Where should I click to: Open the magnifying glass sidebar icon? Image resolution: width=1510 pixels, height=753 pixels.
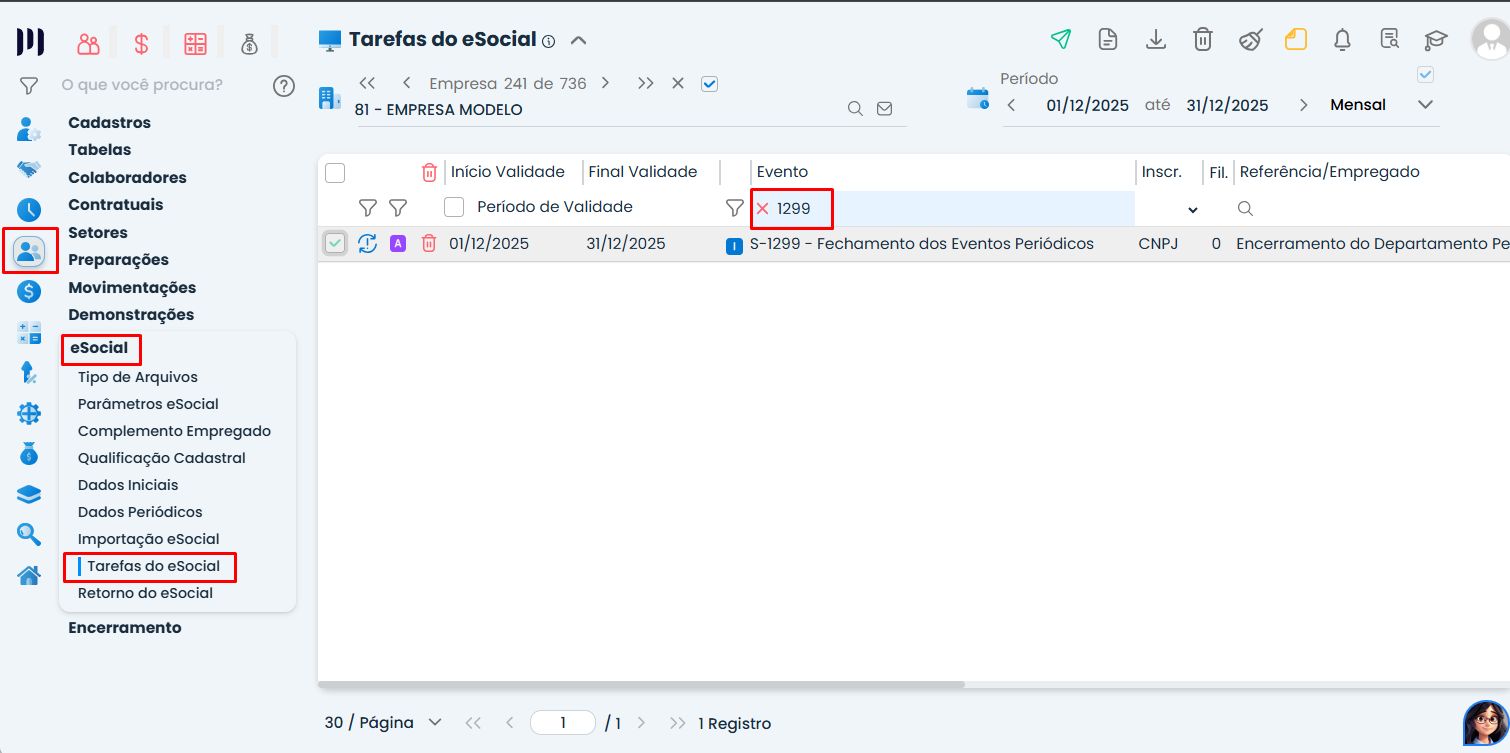[x=29, y=534]
